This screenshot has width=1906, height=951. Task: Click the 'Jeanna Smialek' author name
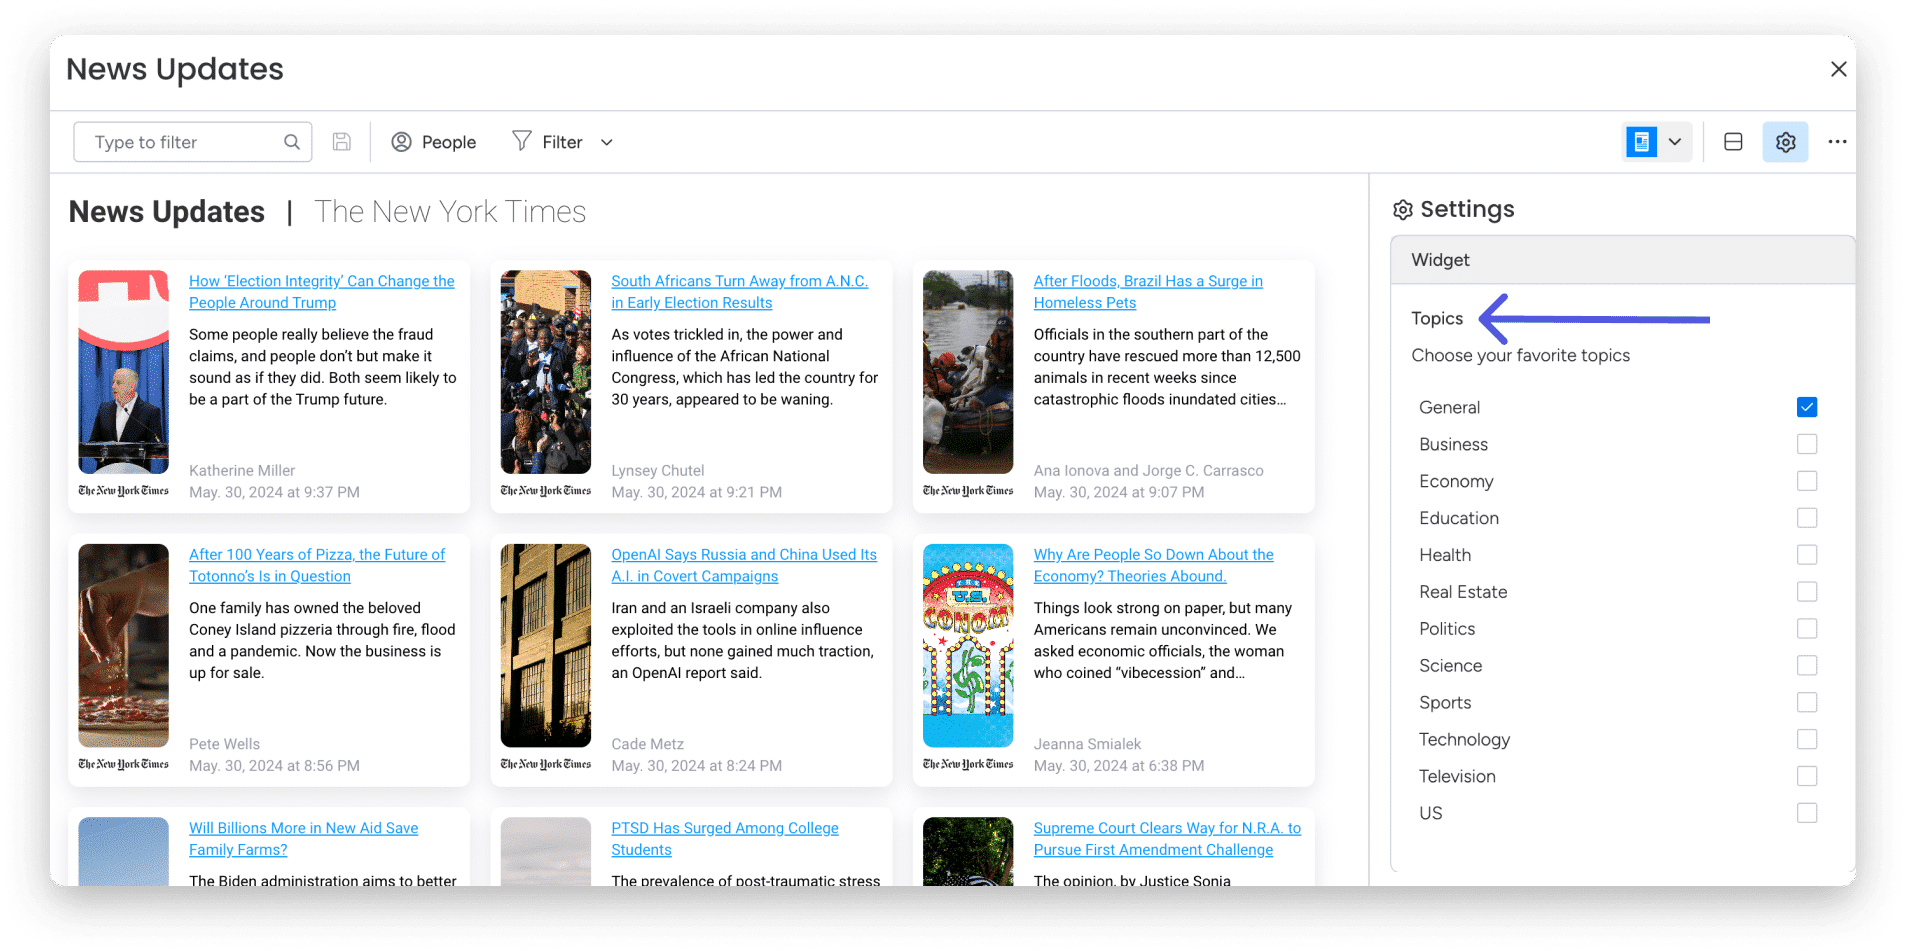pos(1087,744)
